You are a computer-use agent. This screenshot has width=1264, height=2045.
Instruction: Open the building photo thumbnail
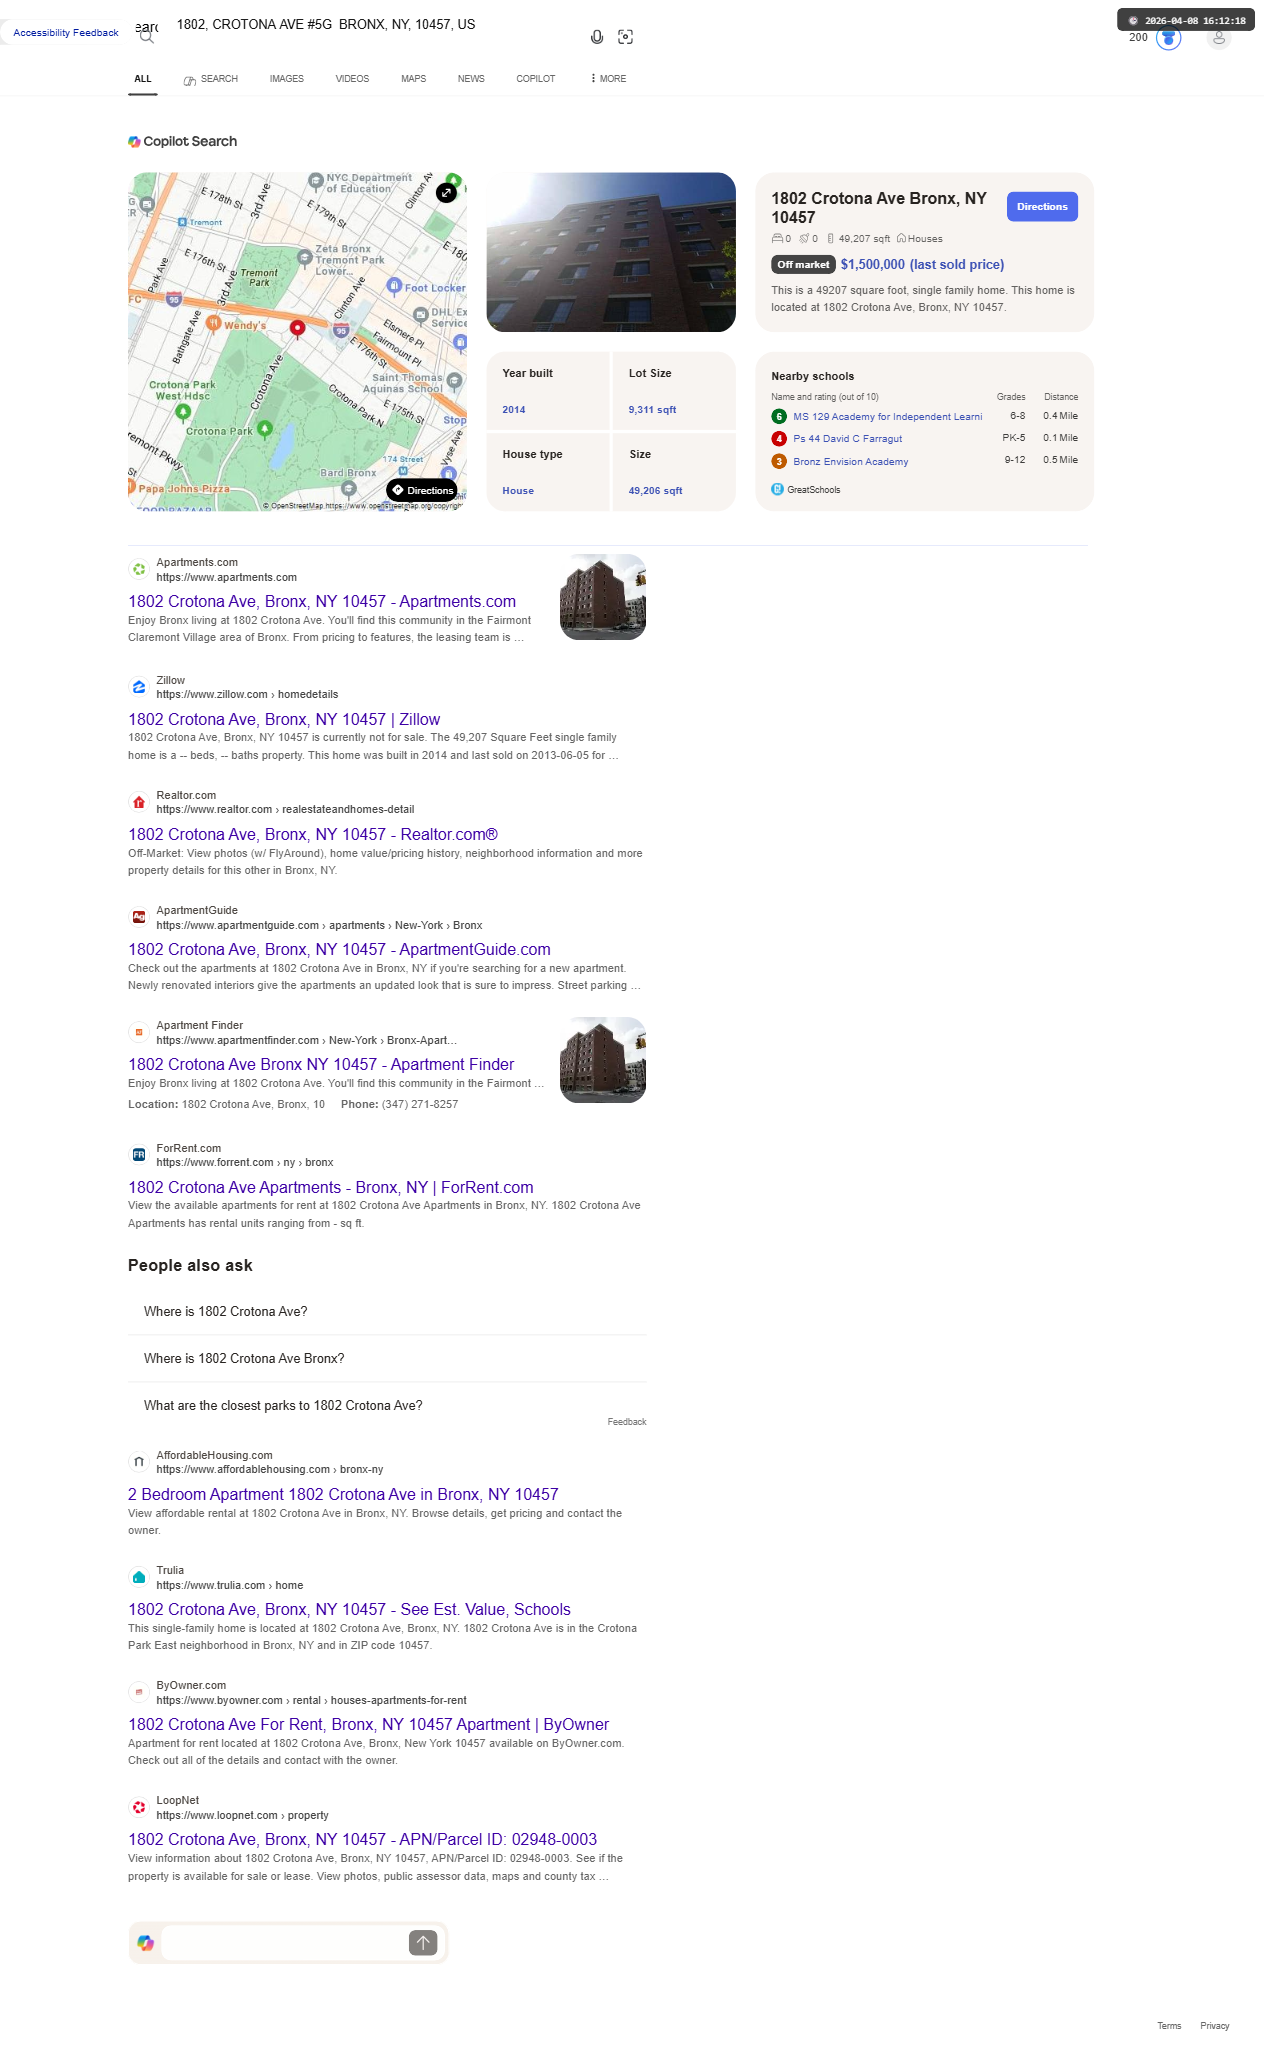(x=611, y=252)
